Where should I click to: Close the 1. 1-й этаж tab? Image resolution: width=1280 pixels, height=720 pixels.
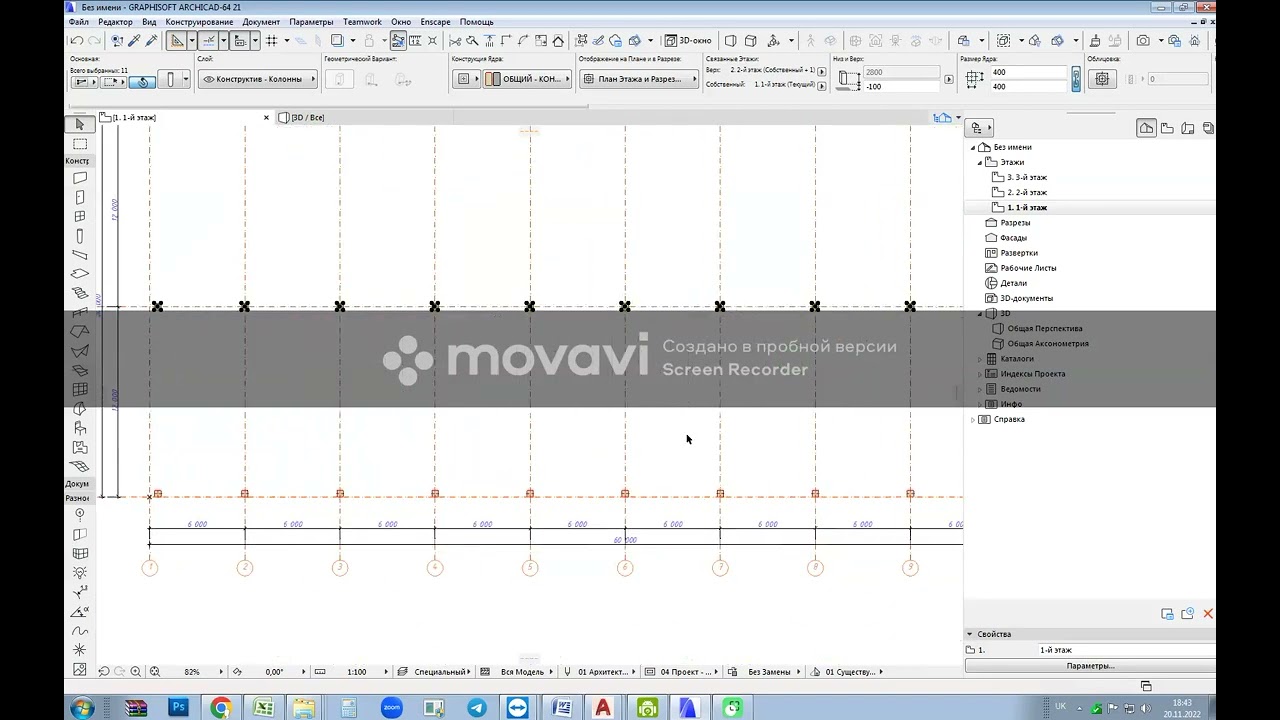[266, 118]
